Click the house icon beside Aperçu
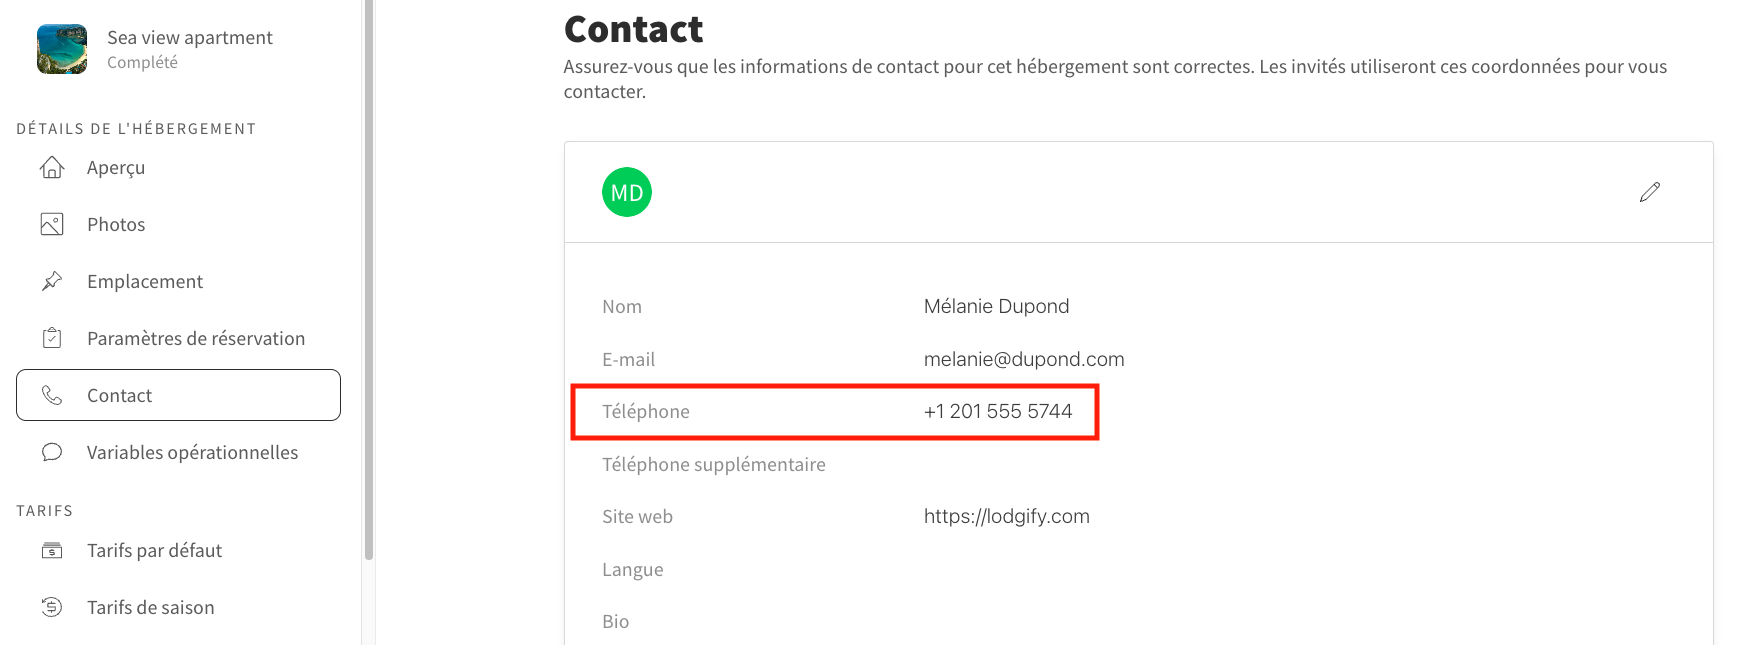This screenshot has height=645, width=1759. tap(52, 167)
